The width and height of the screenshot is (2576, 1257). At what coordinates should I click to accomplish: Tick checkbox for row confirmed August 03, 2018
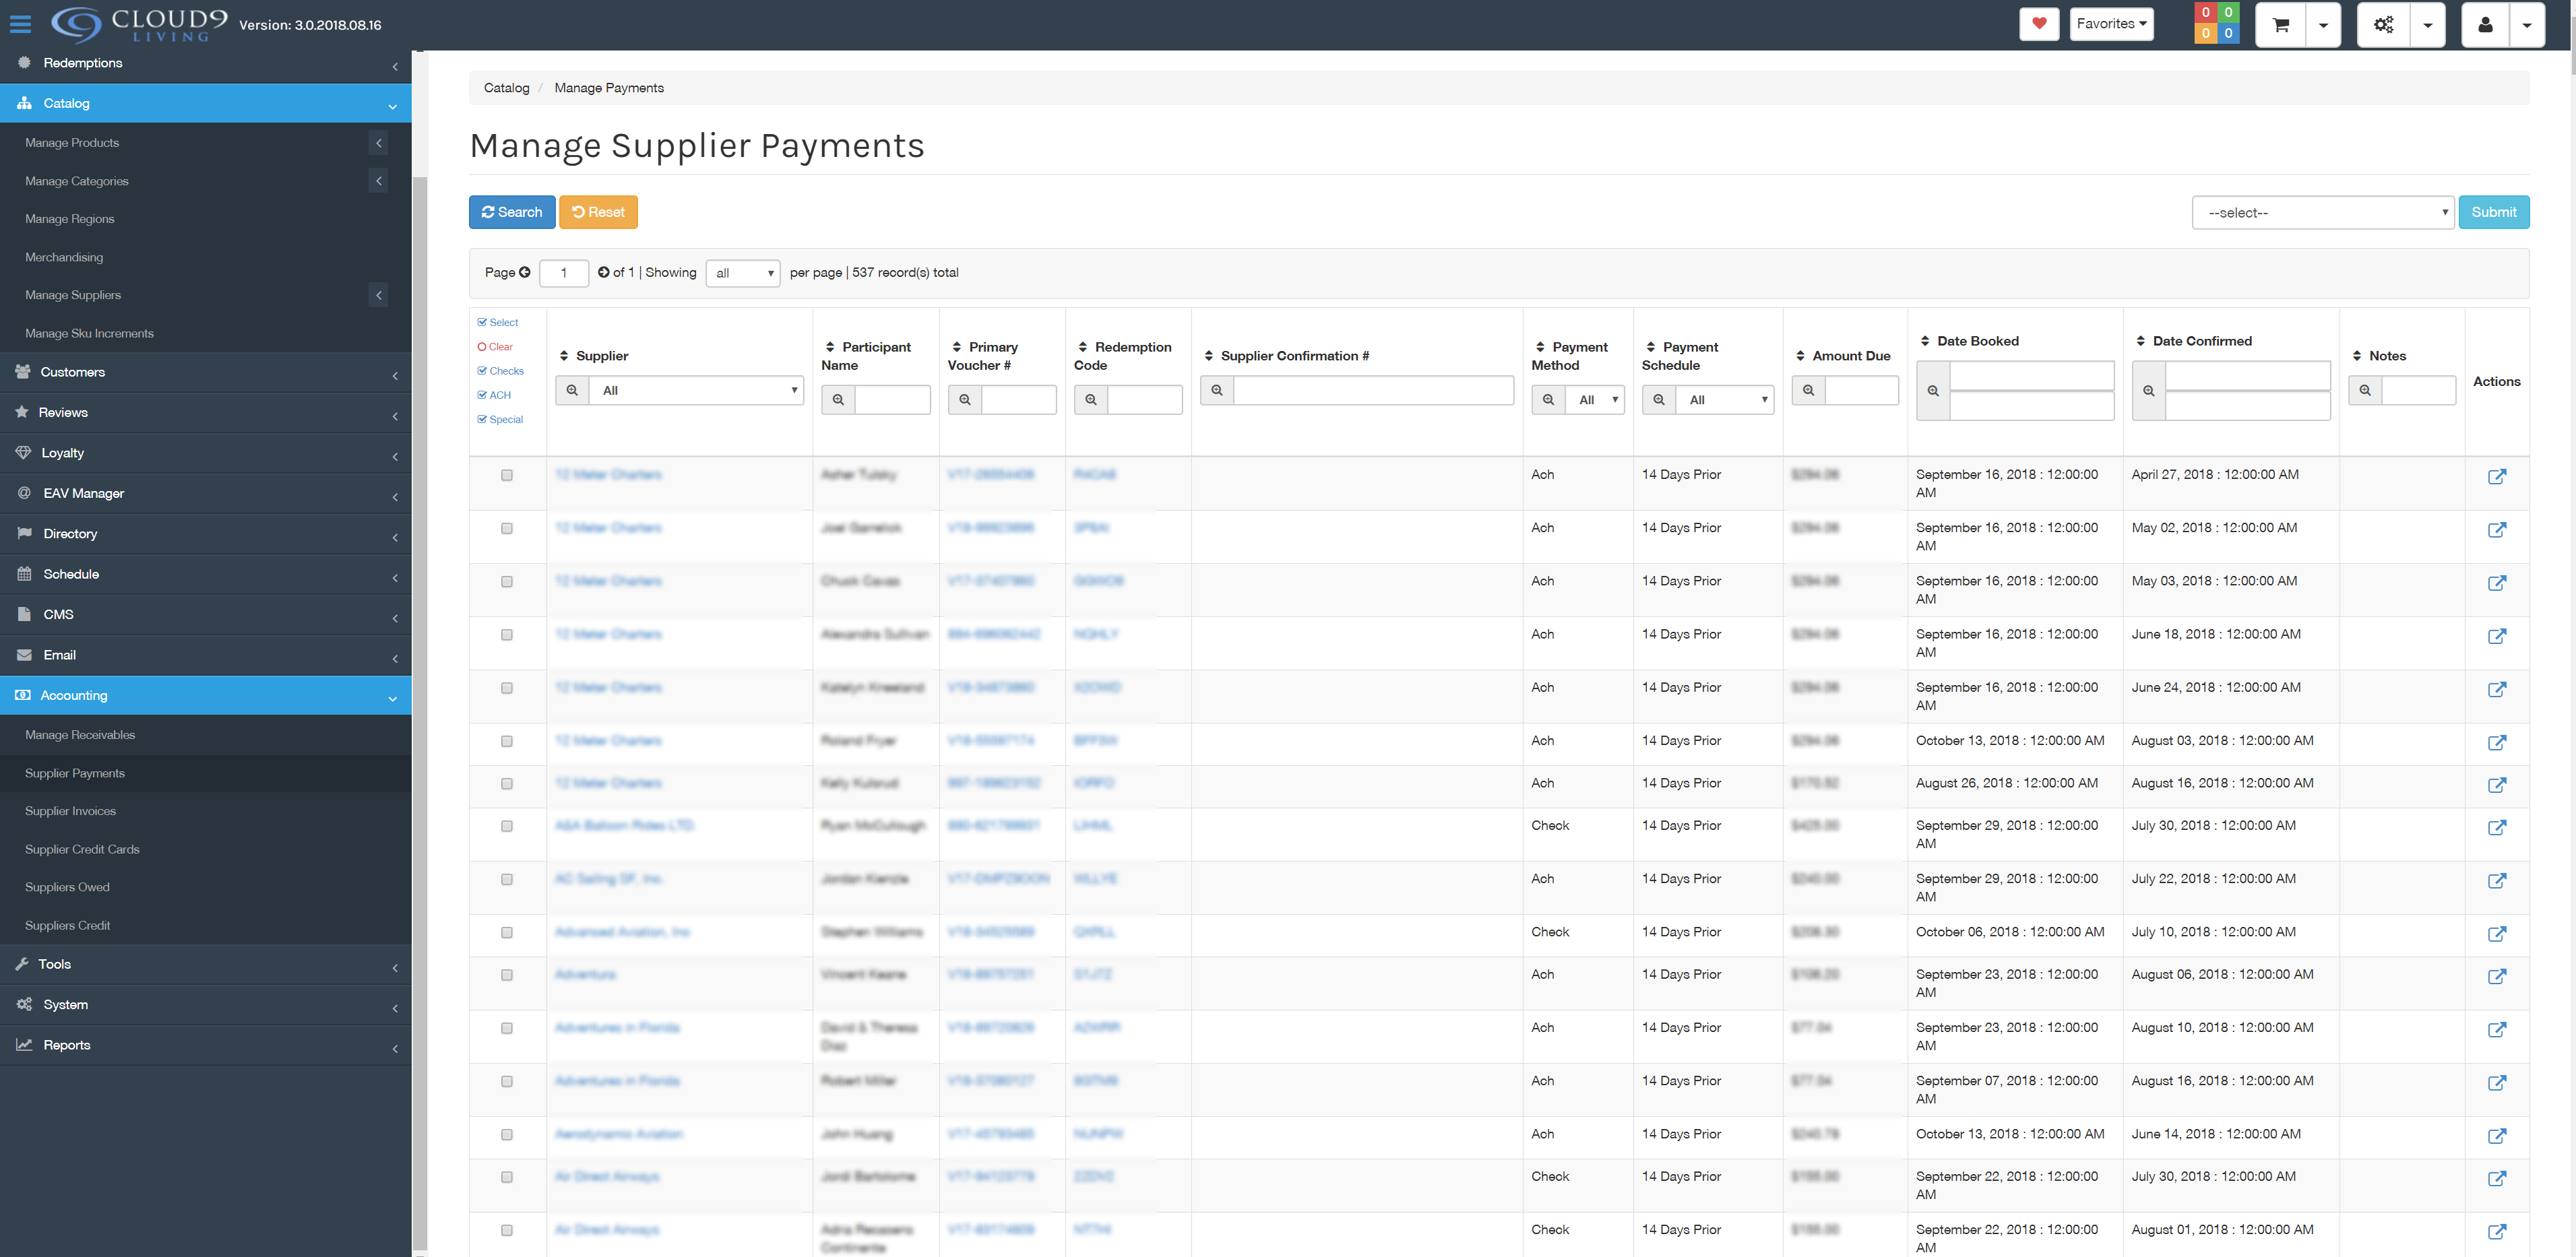pos(507,742)
